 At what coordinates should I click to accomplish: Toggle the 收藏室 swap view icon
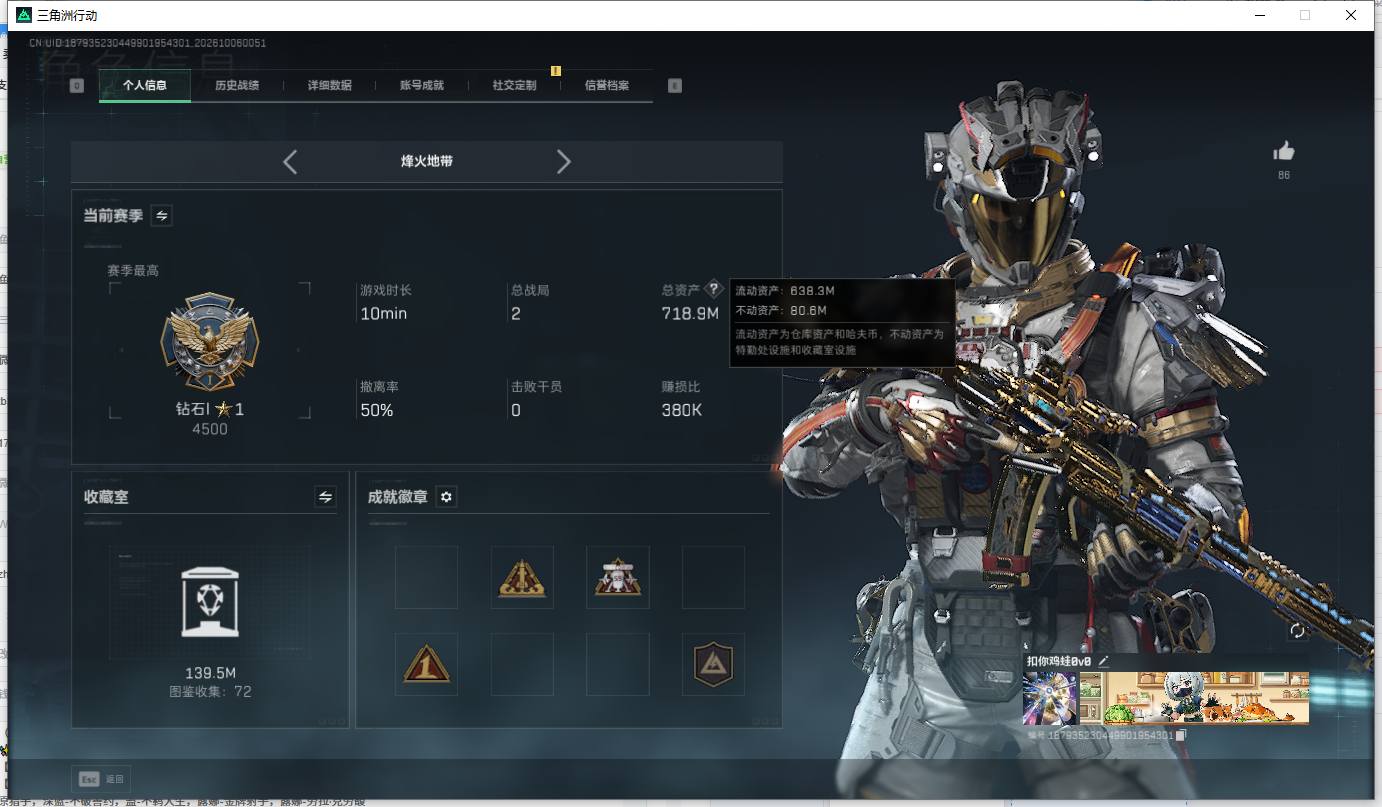click(x=325, y=496)
